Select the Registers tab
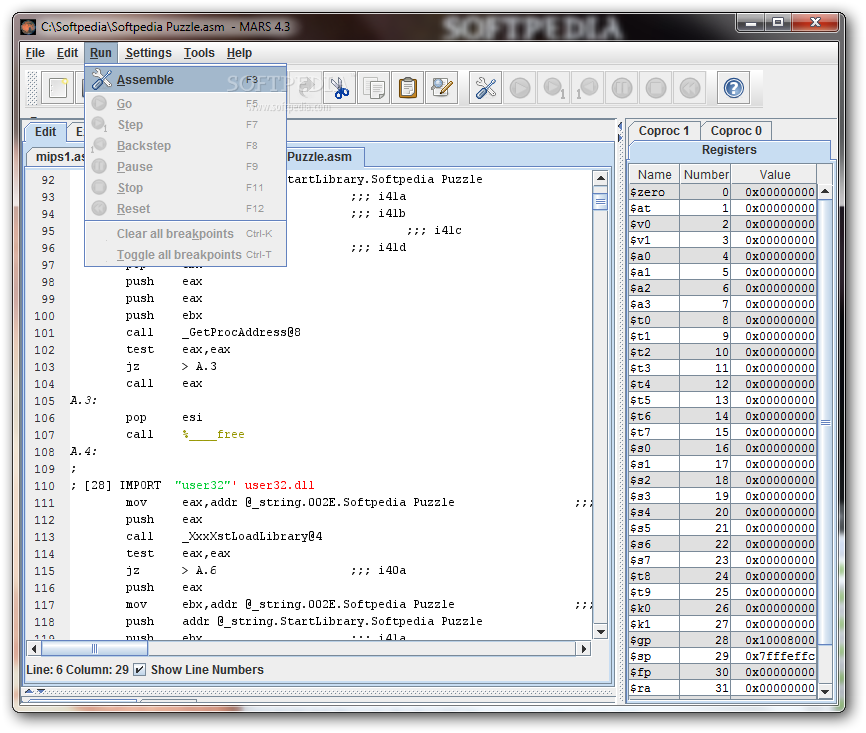866x733 pixels. click(x=729, y=150)
